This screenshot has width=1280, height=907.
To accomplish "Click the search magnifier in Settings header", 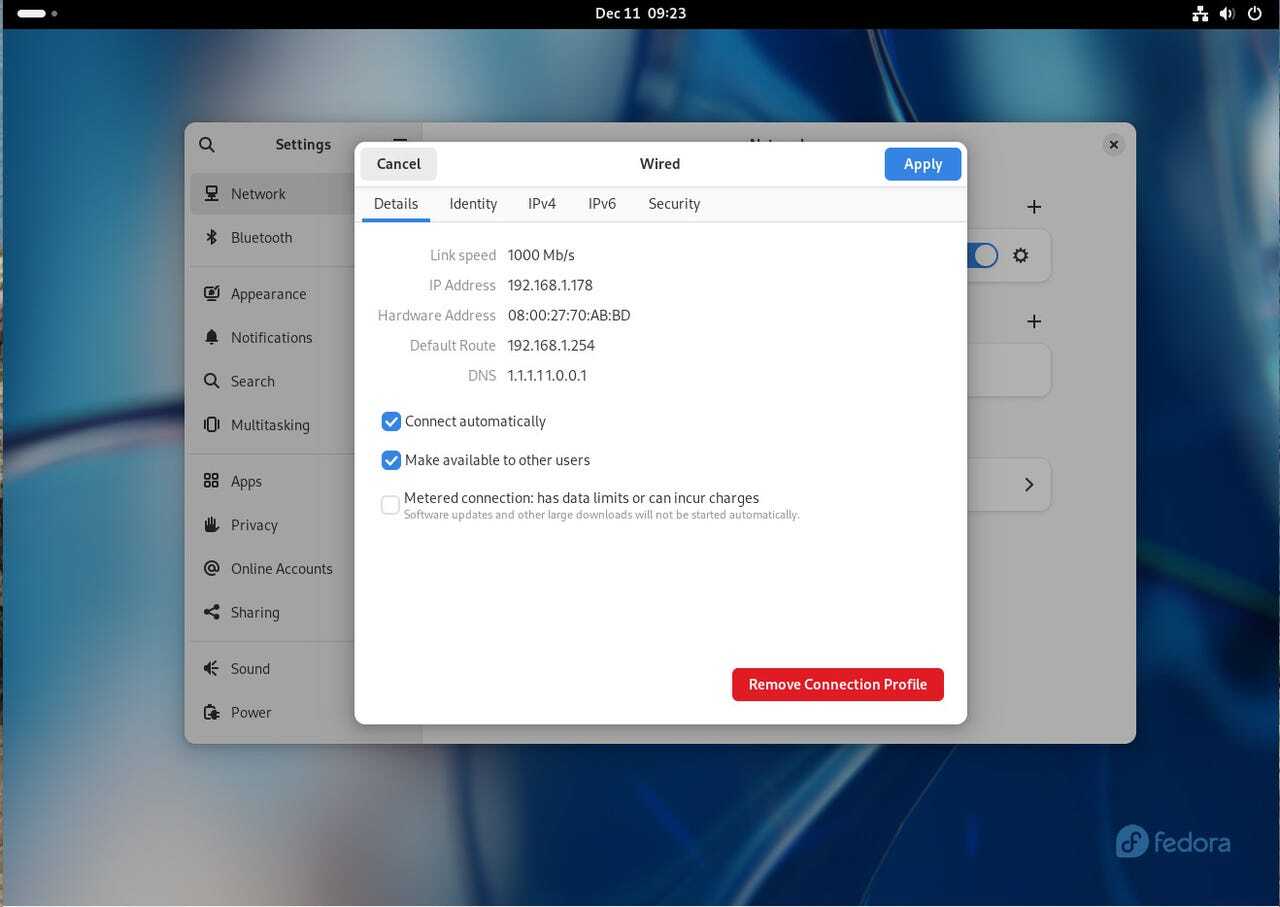I will pos(207,144).
